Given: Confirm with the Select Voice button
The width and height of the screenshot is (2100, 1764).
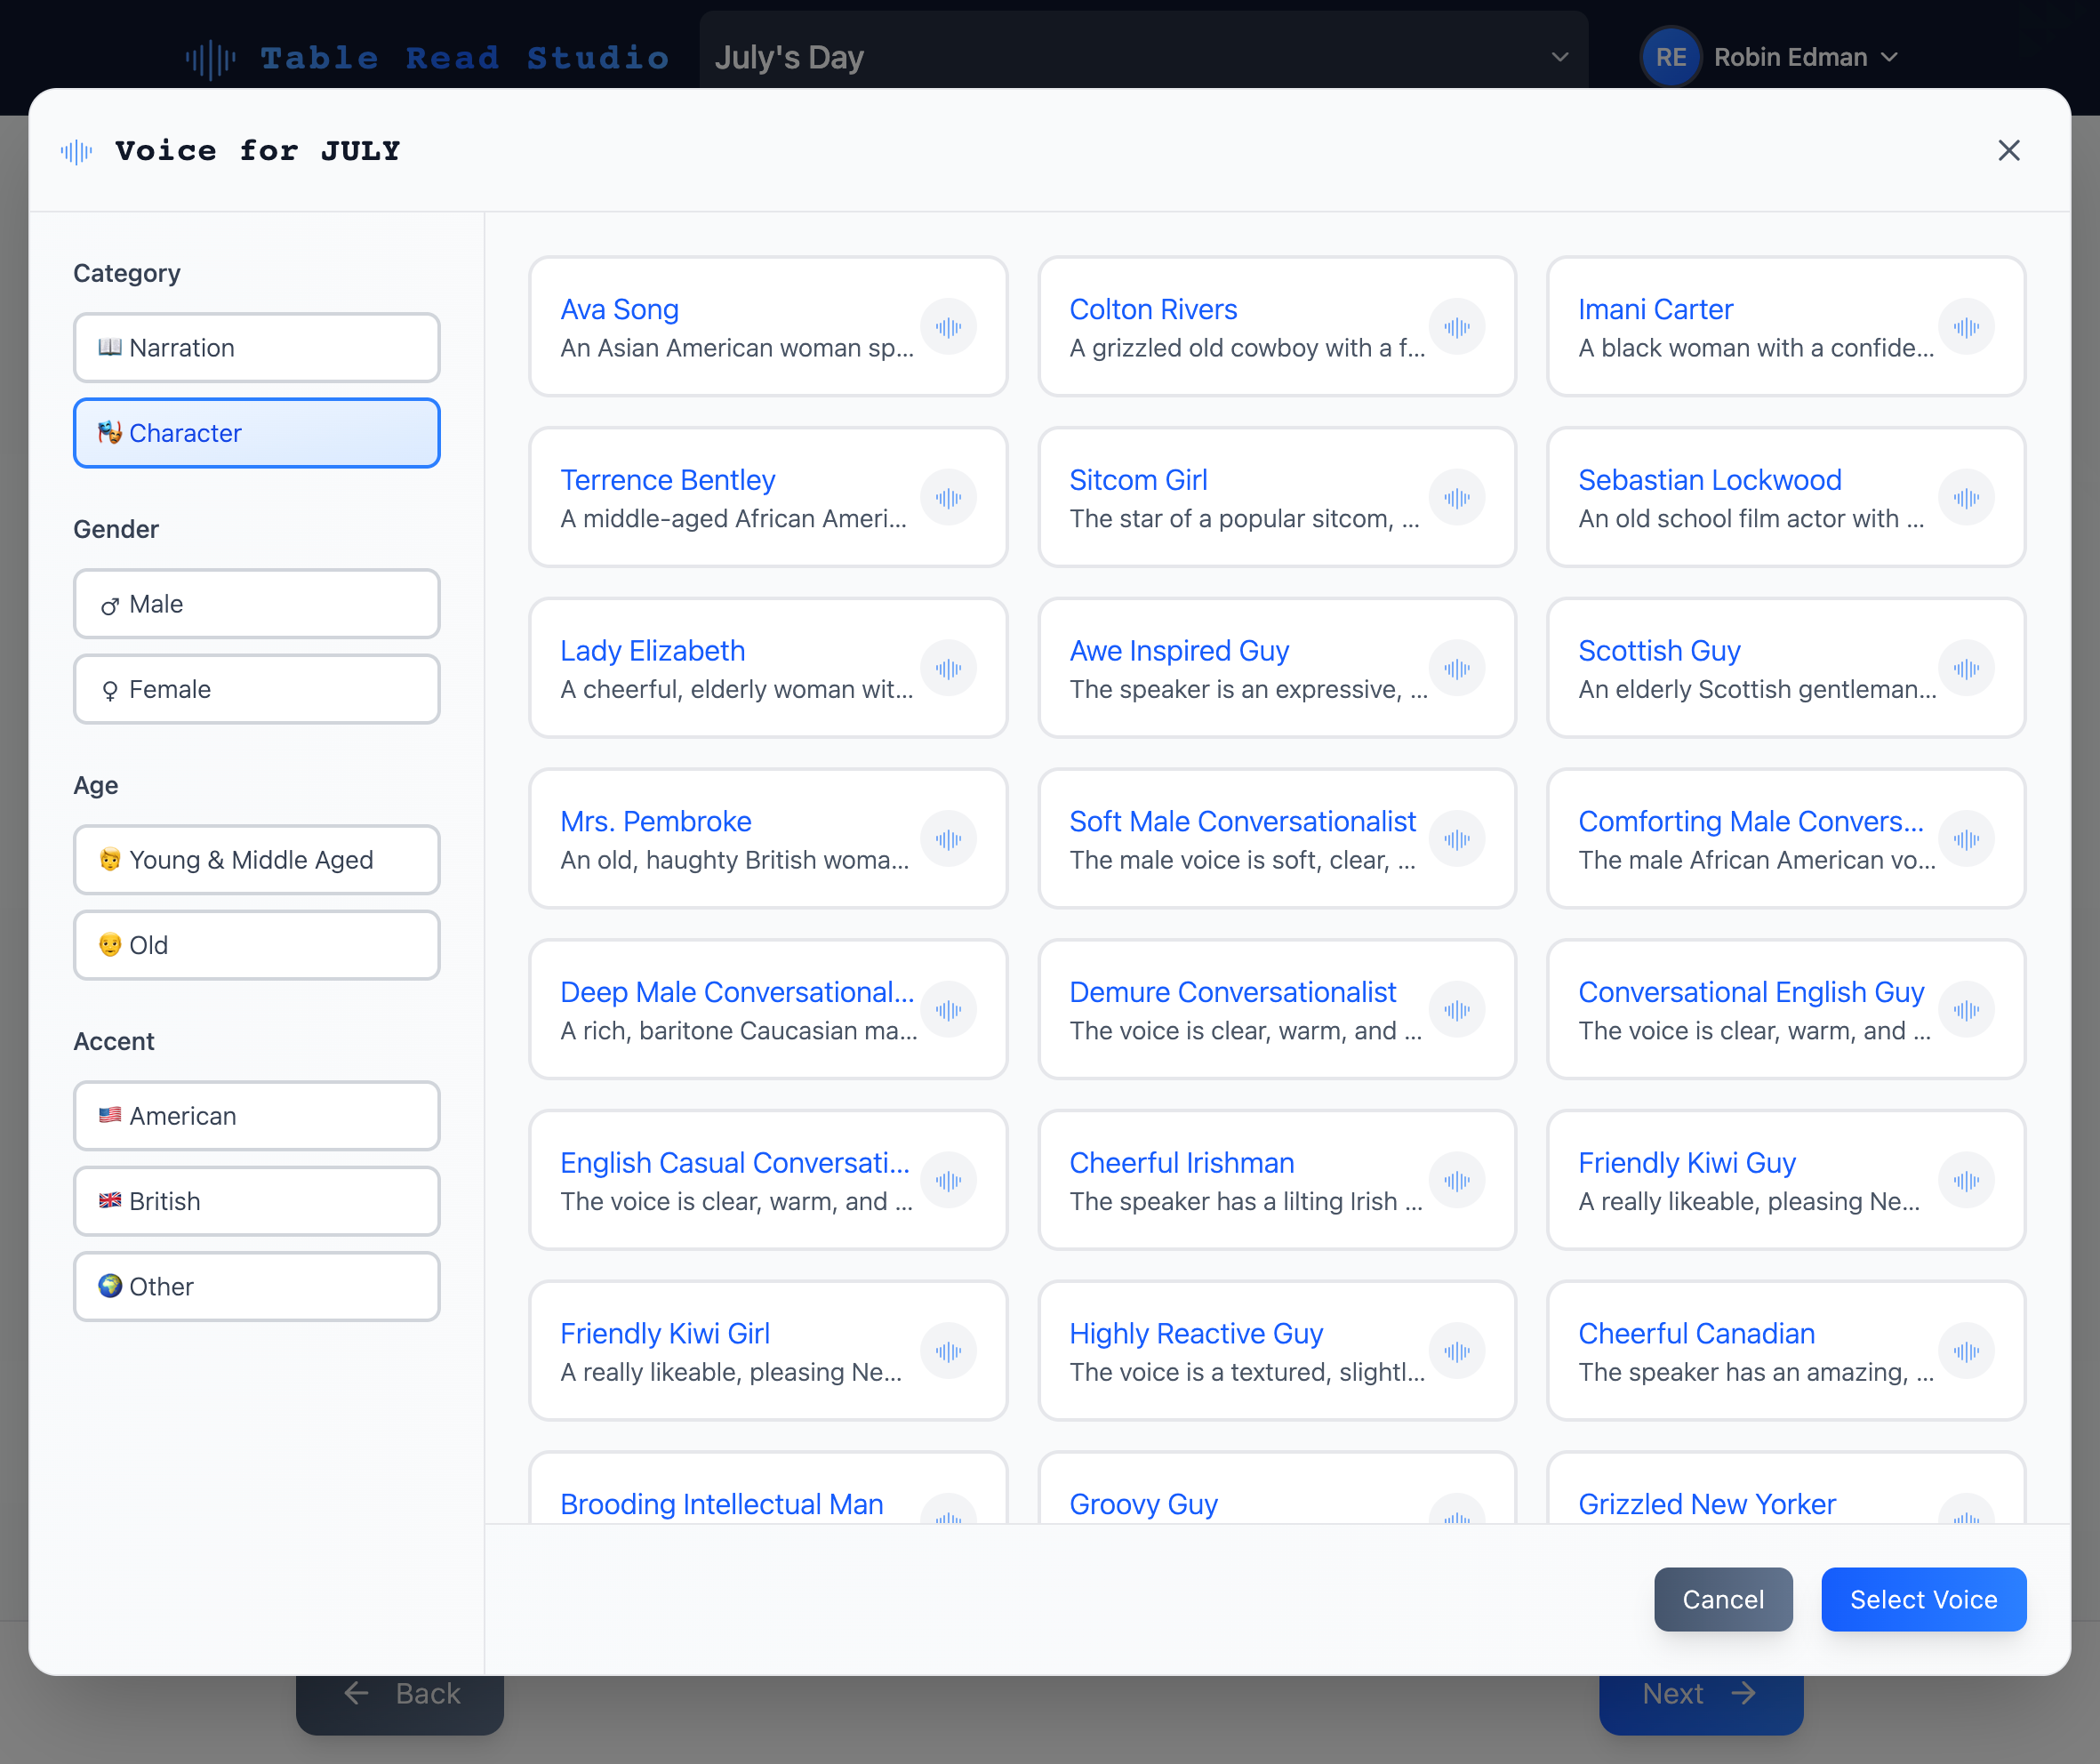Looking at the screenshot, I should click(x=1922, y=1599).
